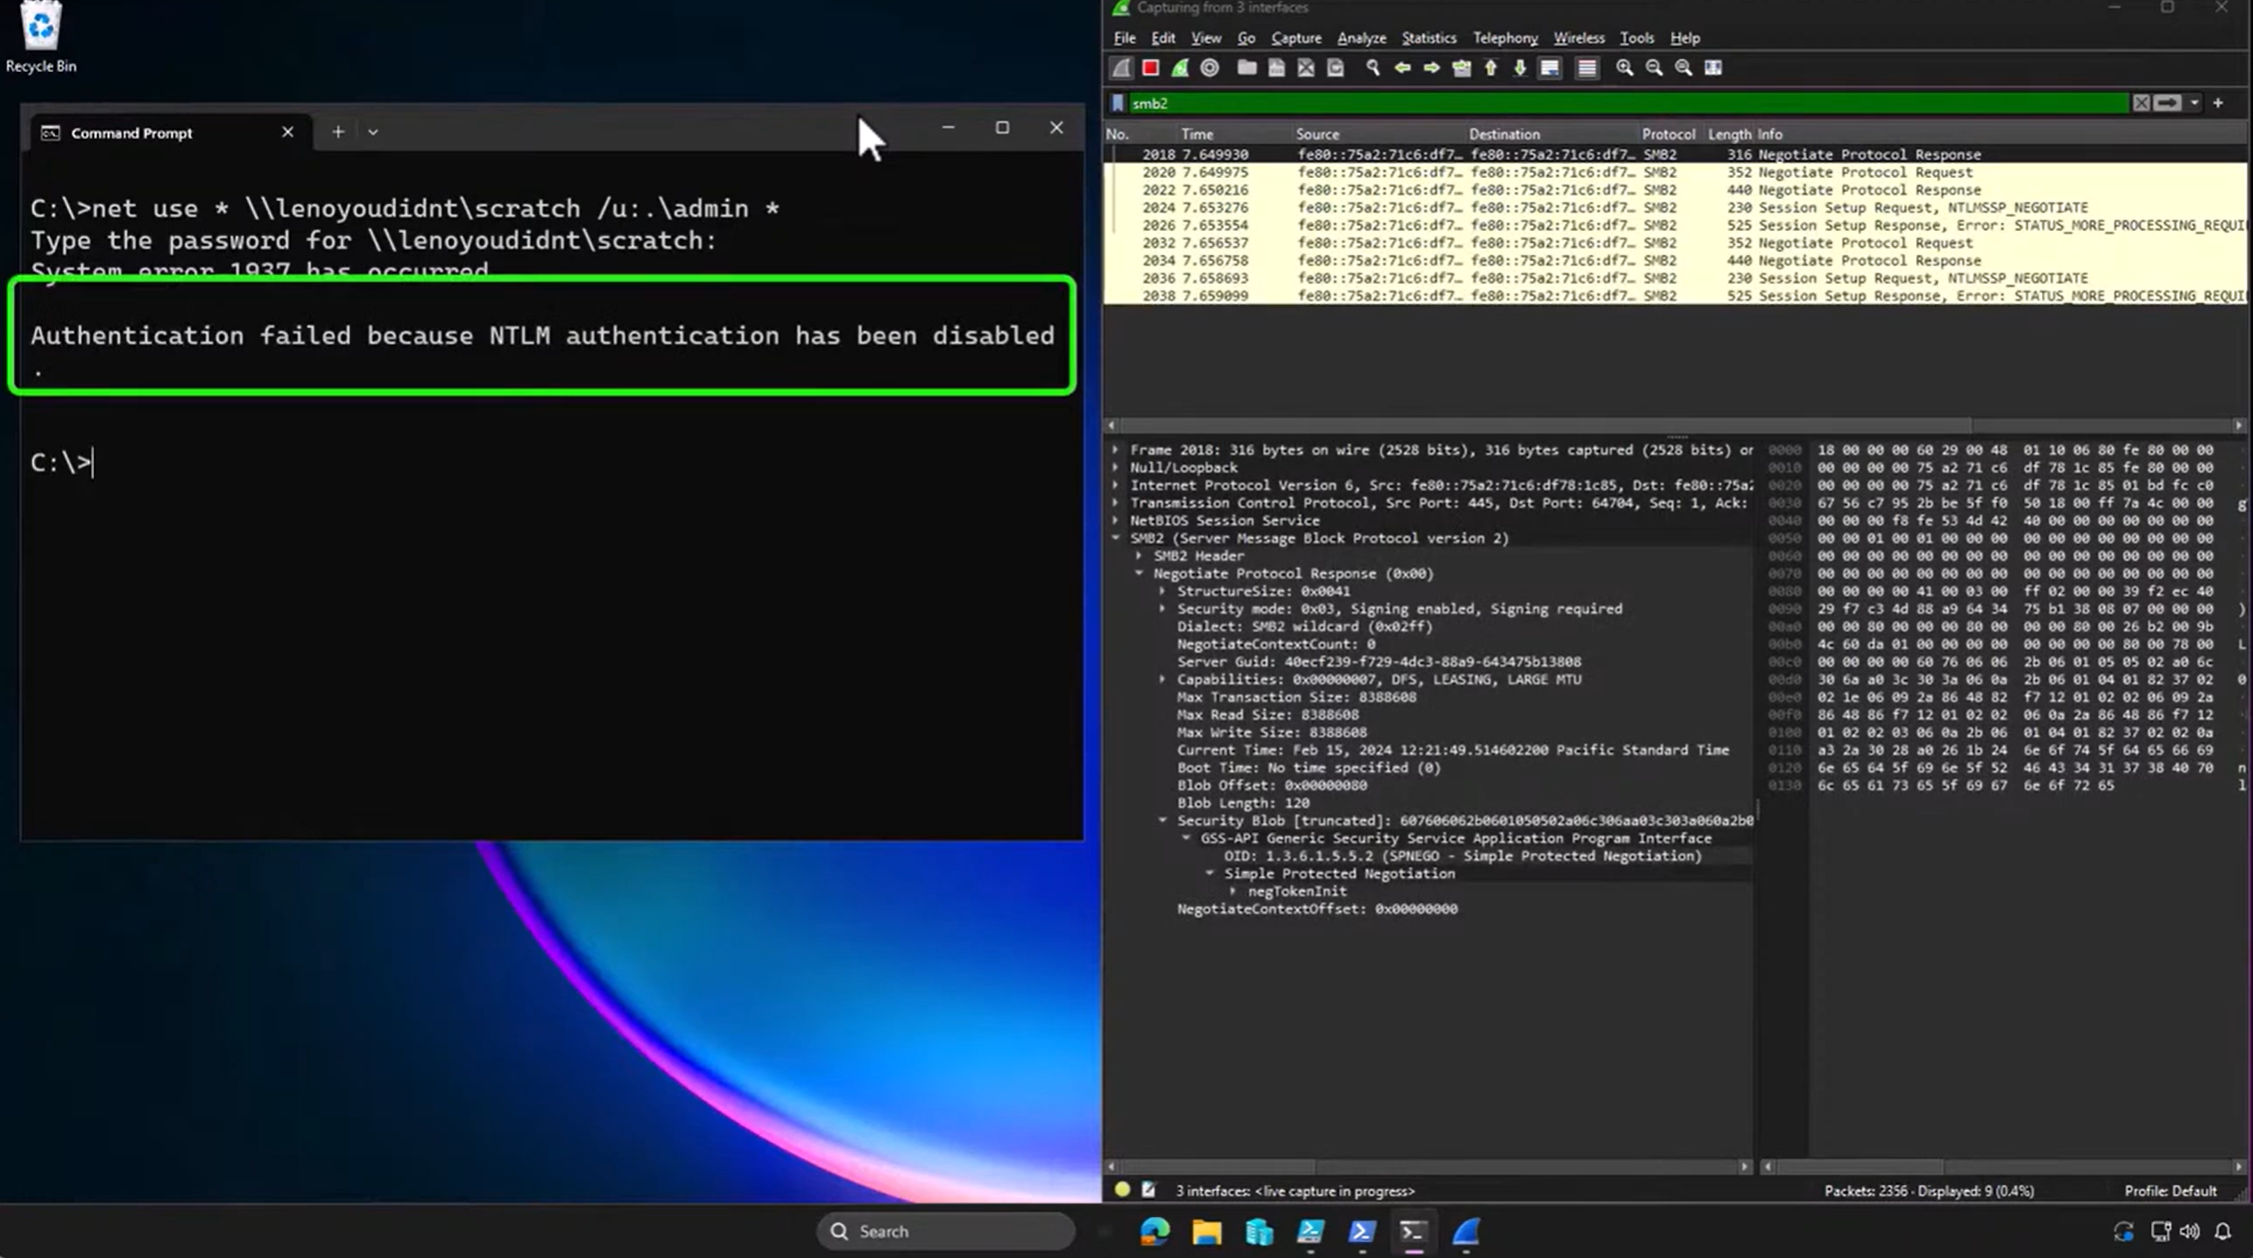Restart the current capture with the green fin icon
This screenshot has height=1258, width=2253.
point(1181,68)
